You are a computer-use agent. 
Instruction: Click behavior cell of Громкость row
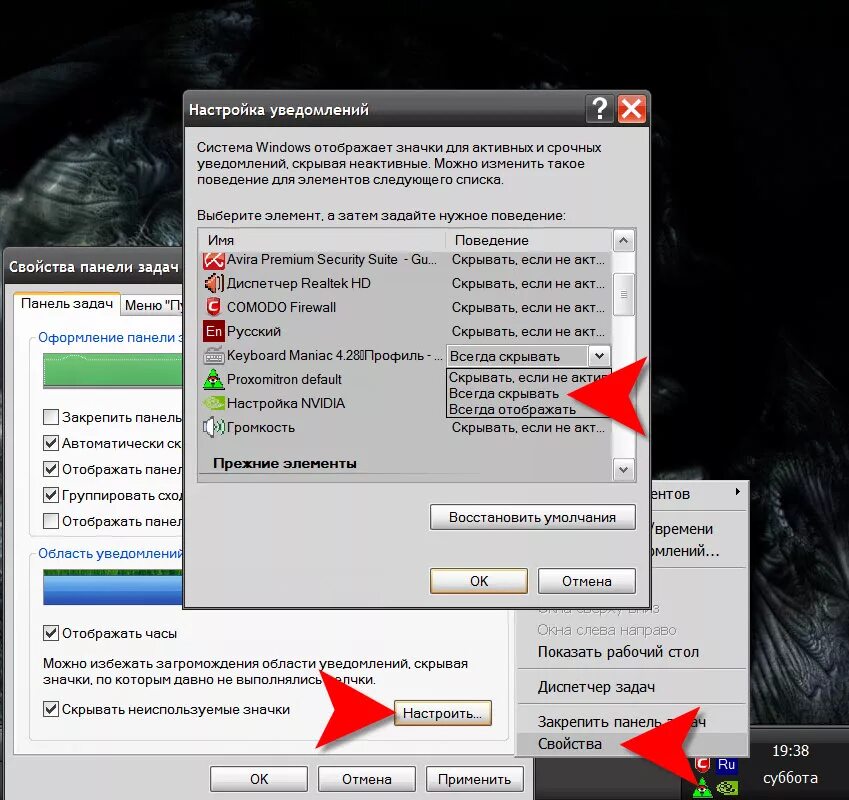[x=528, y=428]
